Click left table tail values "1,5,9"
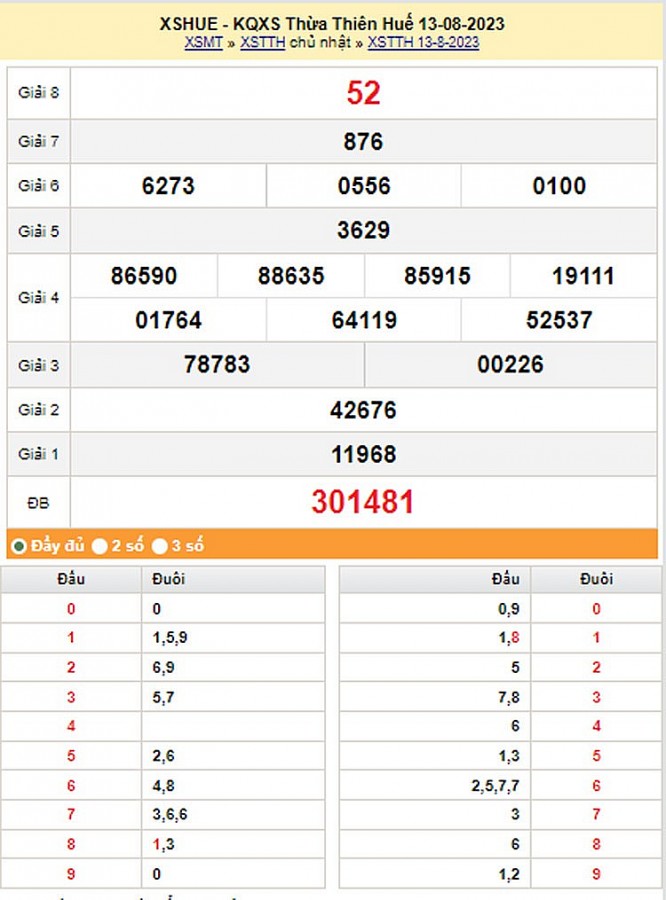The width and height of the screenshot is (666, 900). [170, 638]
